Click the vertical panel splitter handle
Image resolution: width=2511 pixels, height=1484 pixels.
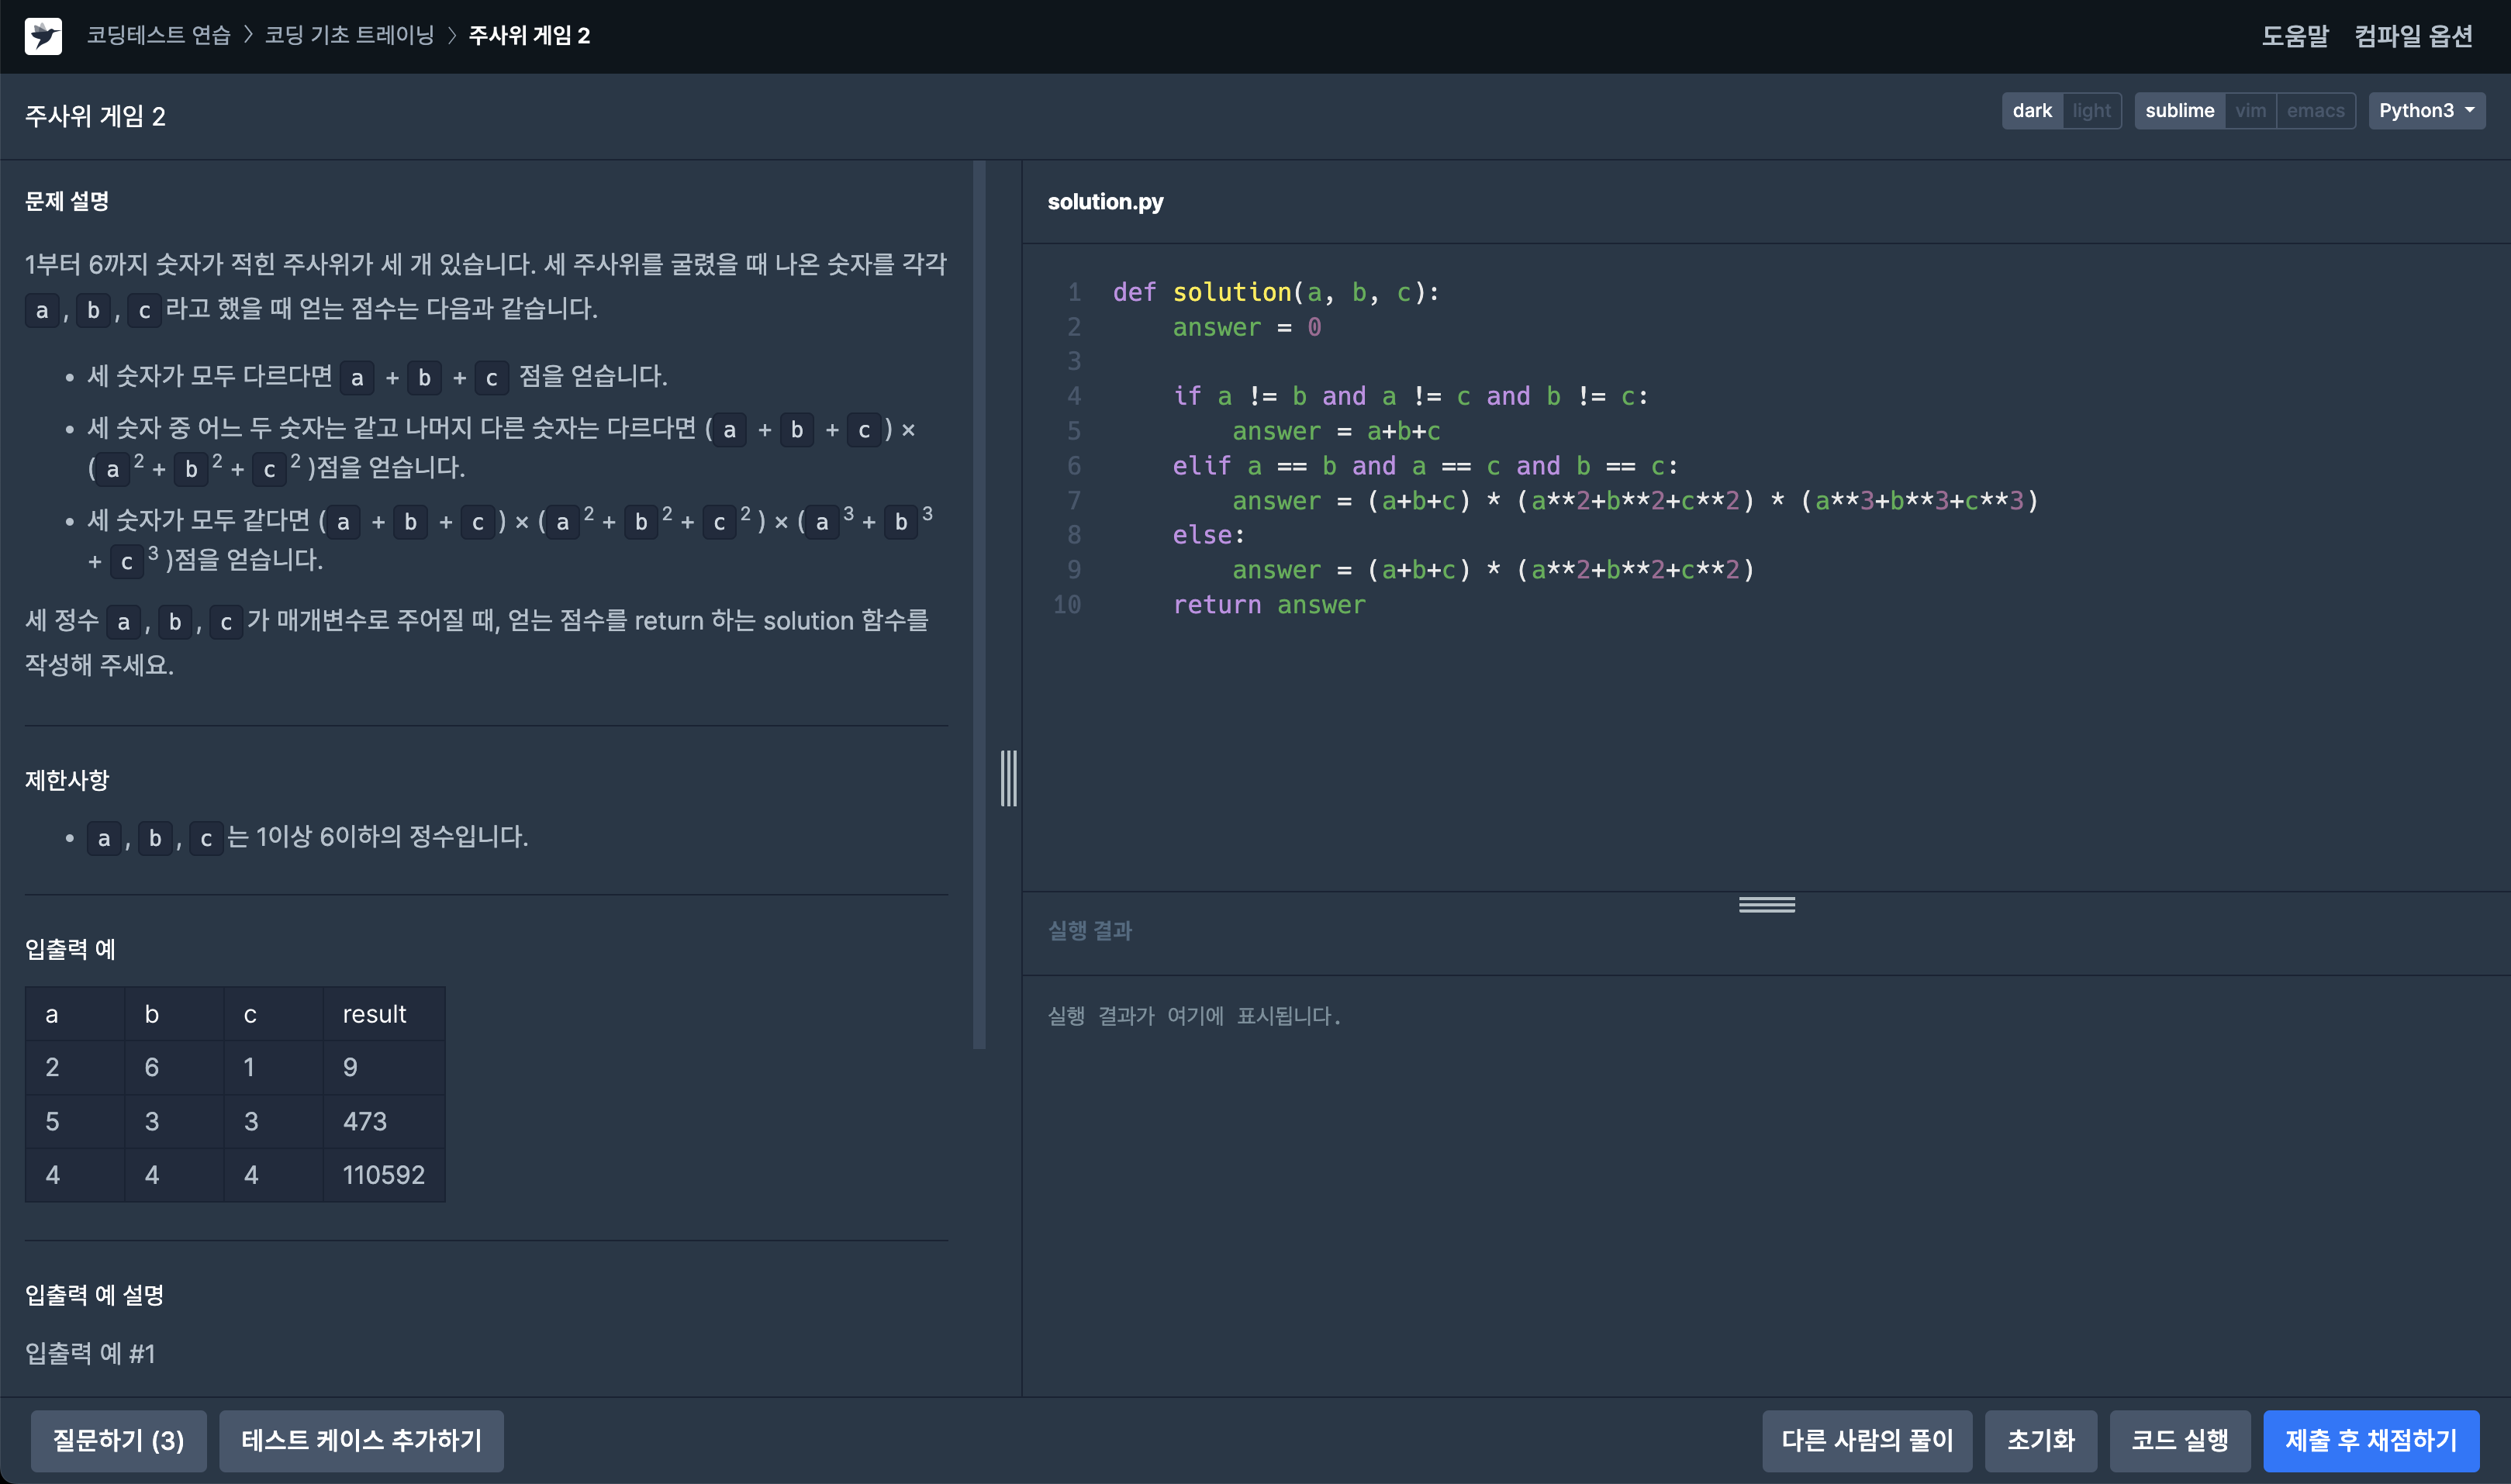click(x=1008, y=778)
